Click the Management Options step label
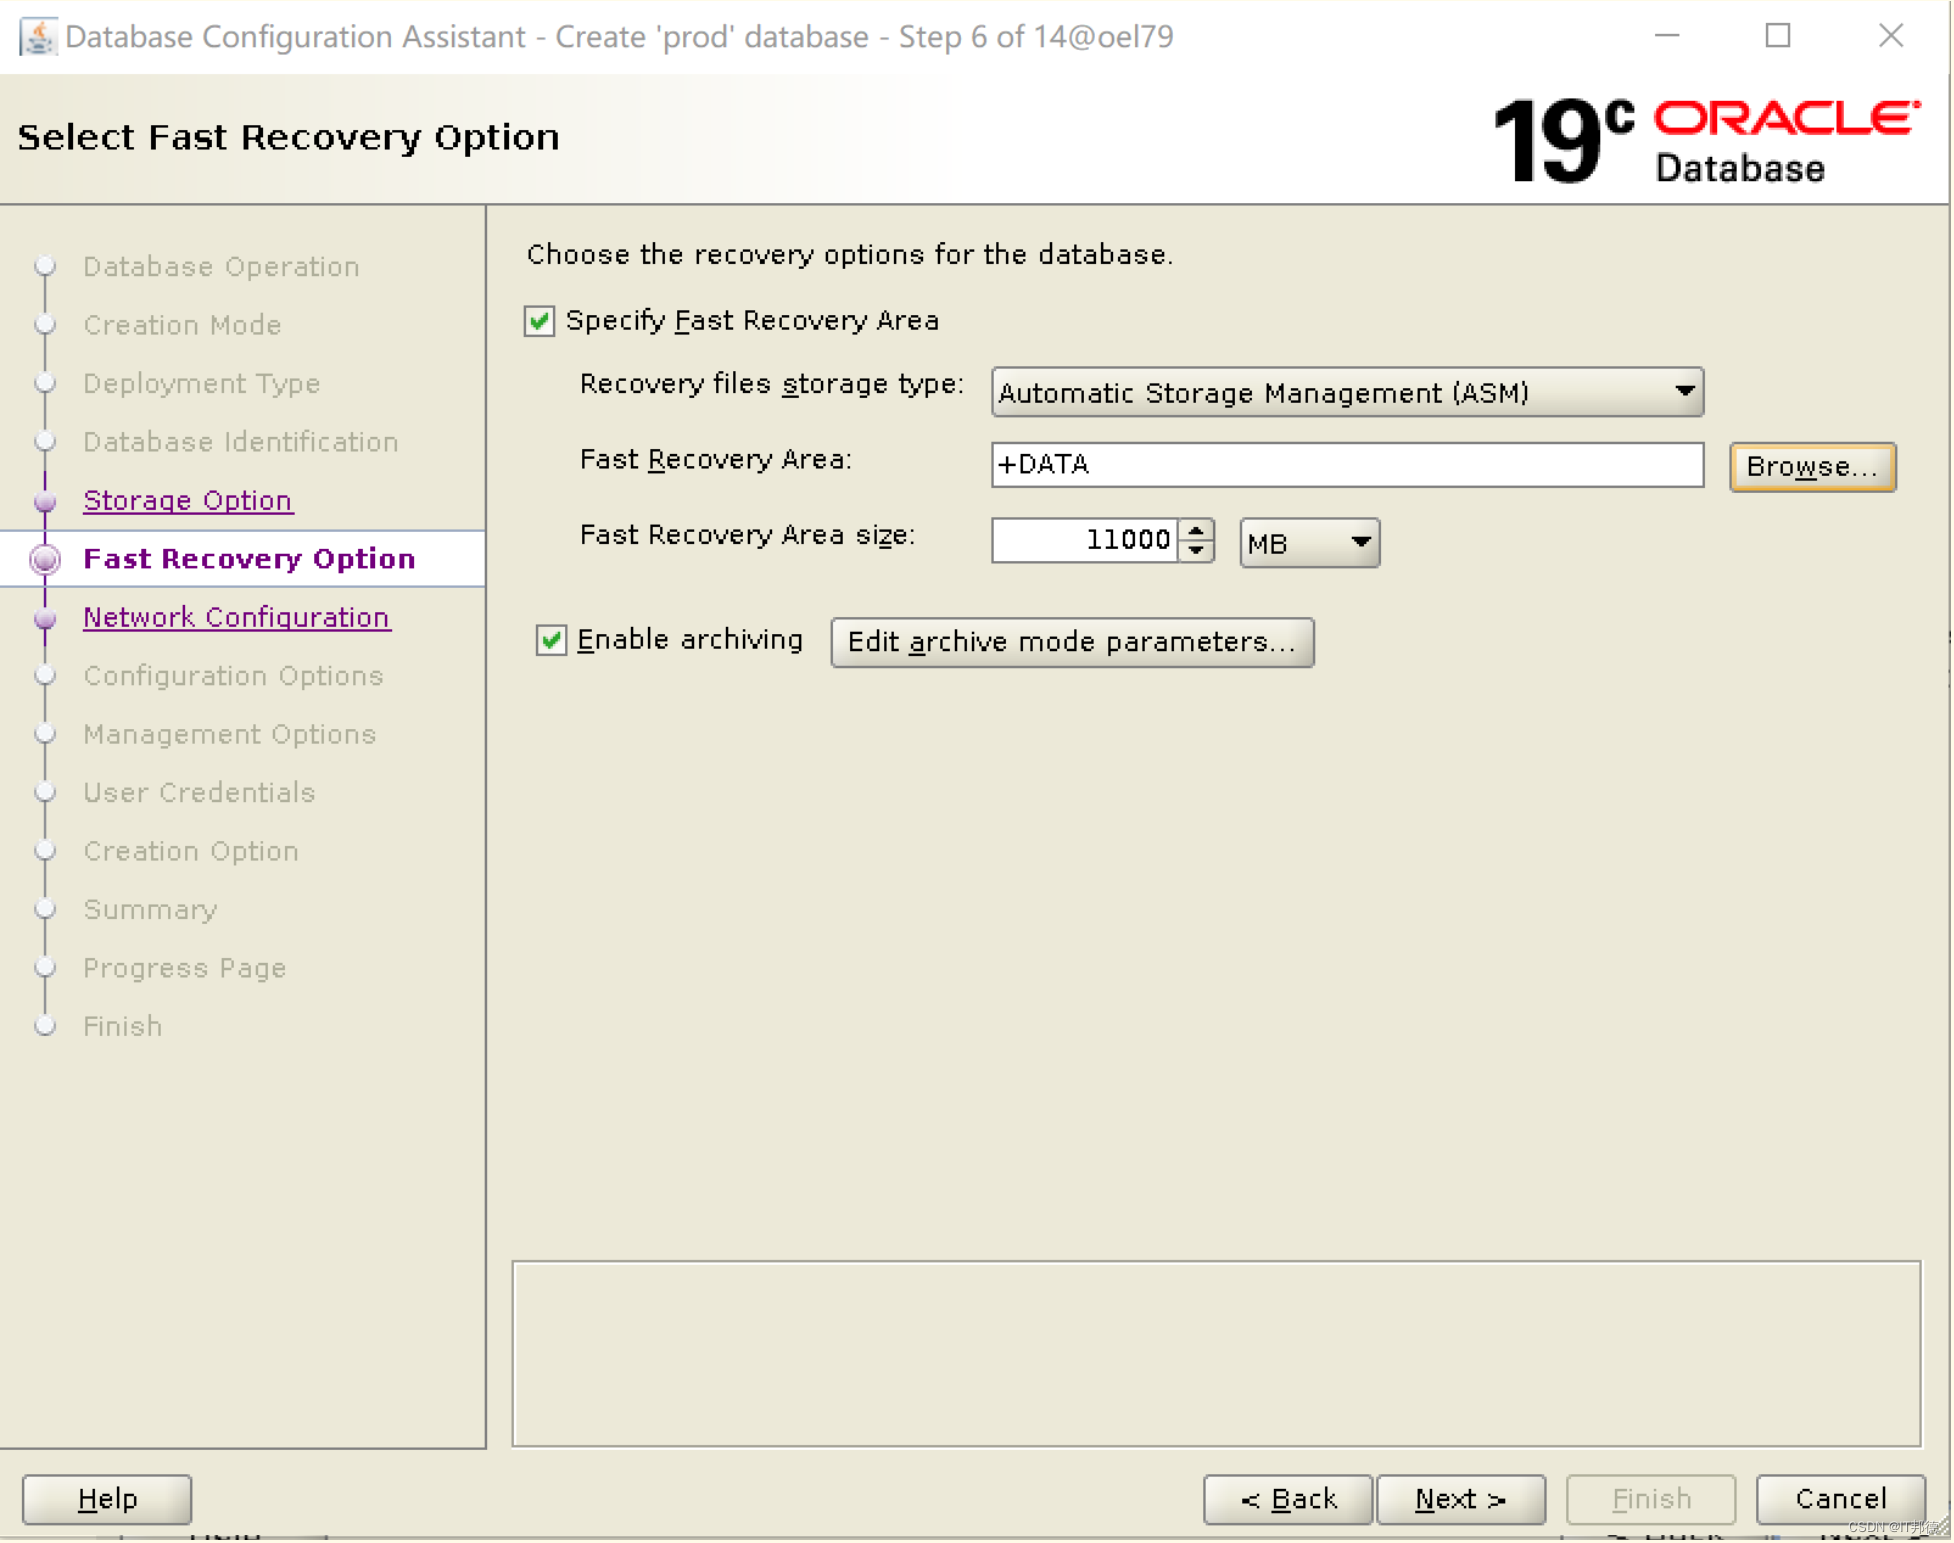This screenshot has height=1543, width=1954. pyautogui.click(x=229, y=733)
